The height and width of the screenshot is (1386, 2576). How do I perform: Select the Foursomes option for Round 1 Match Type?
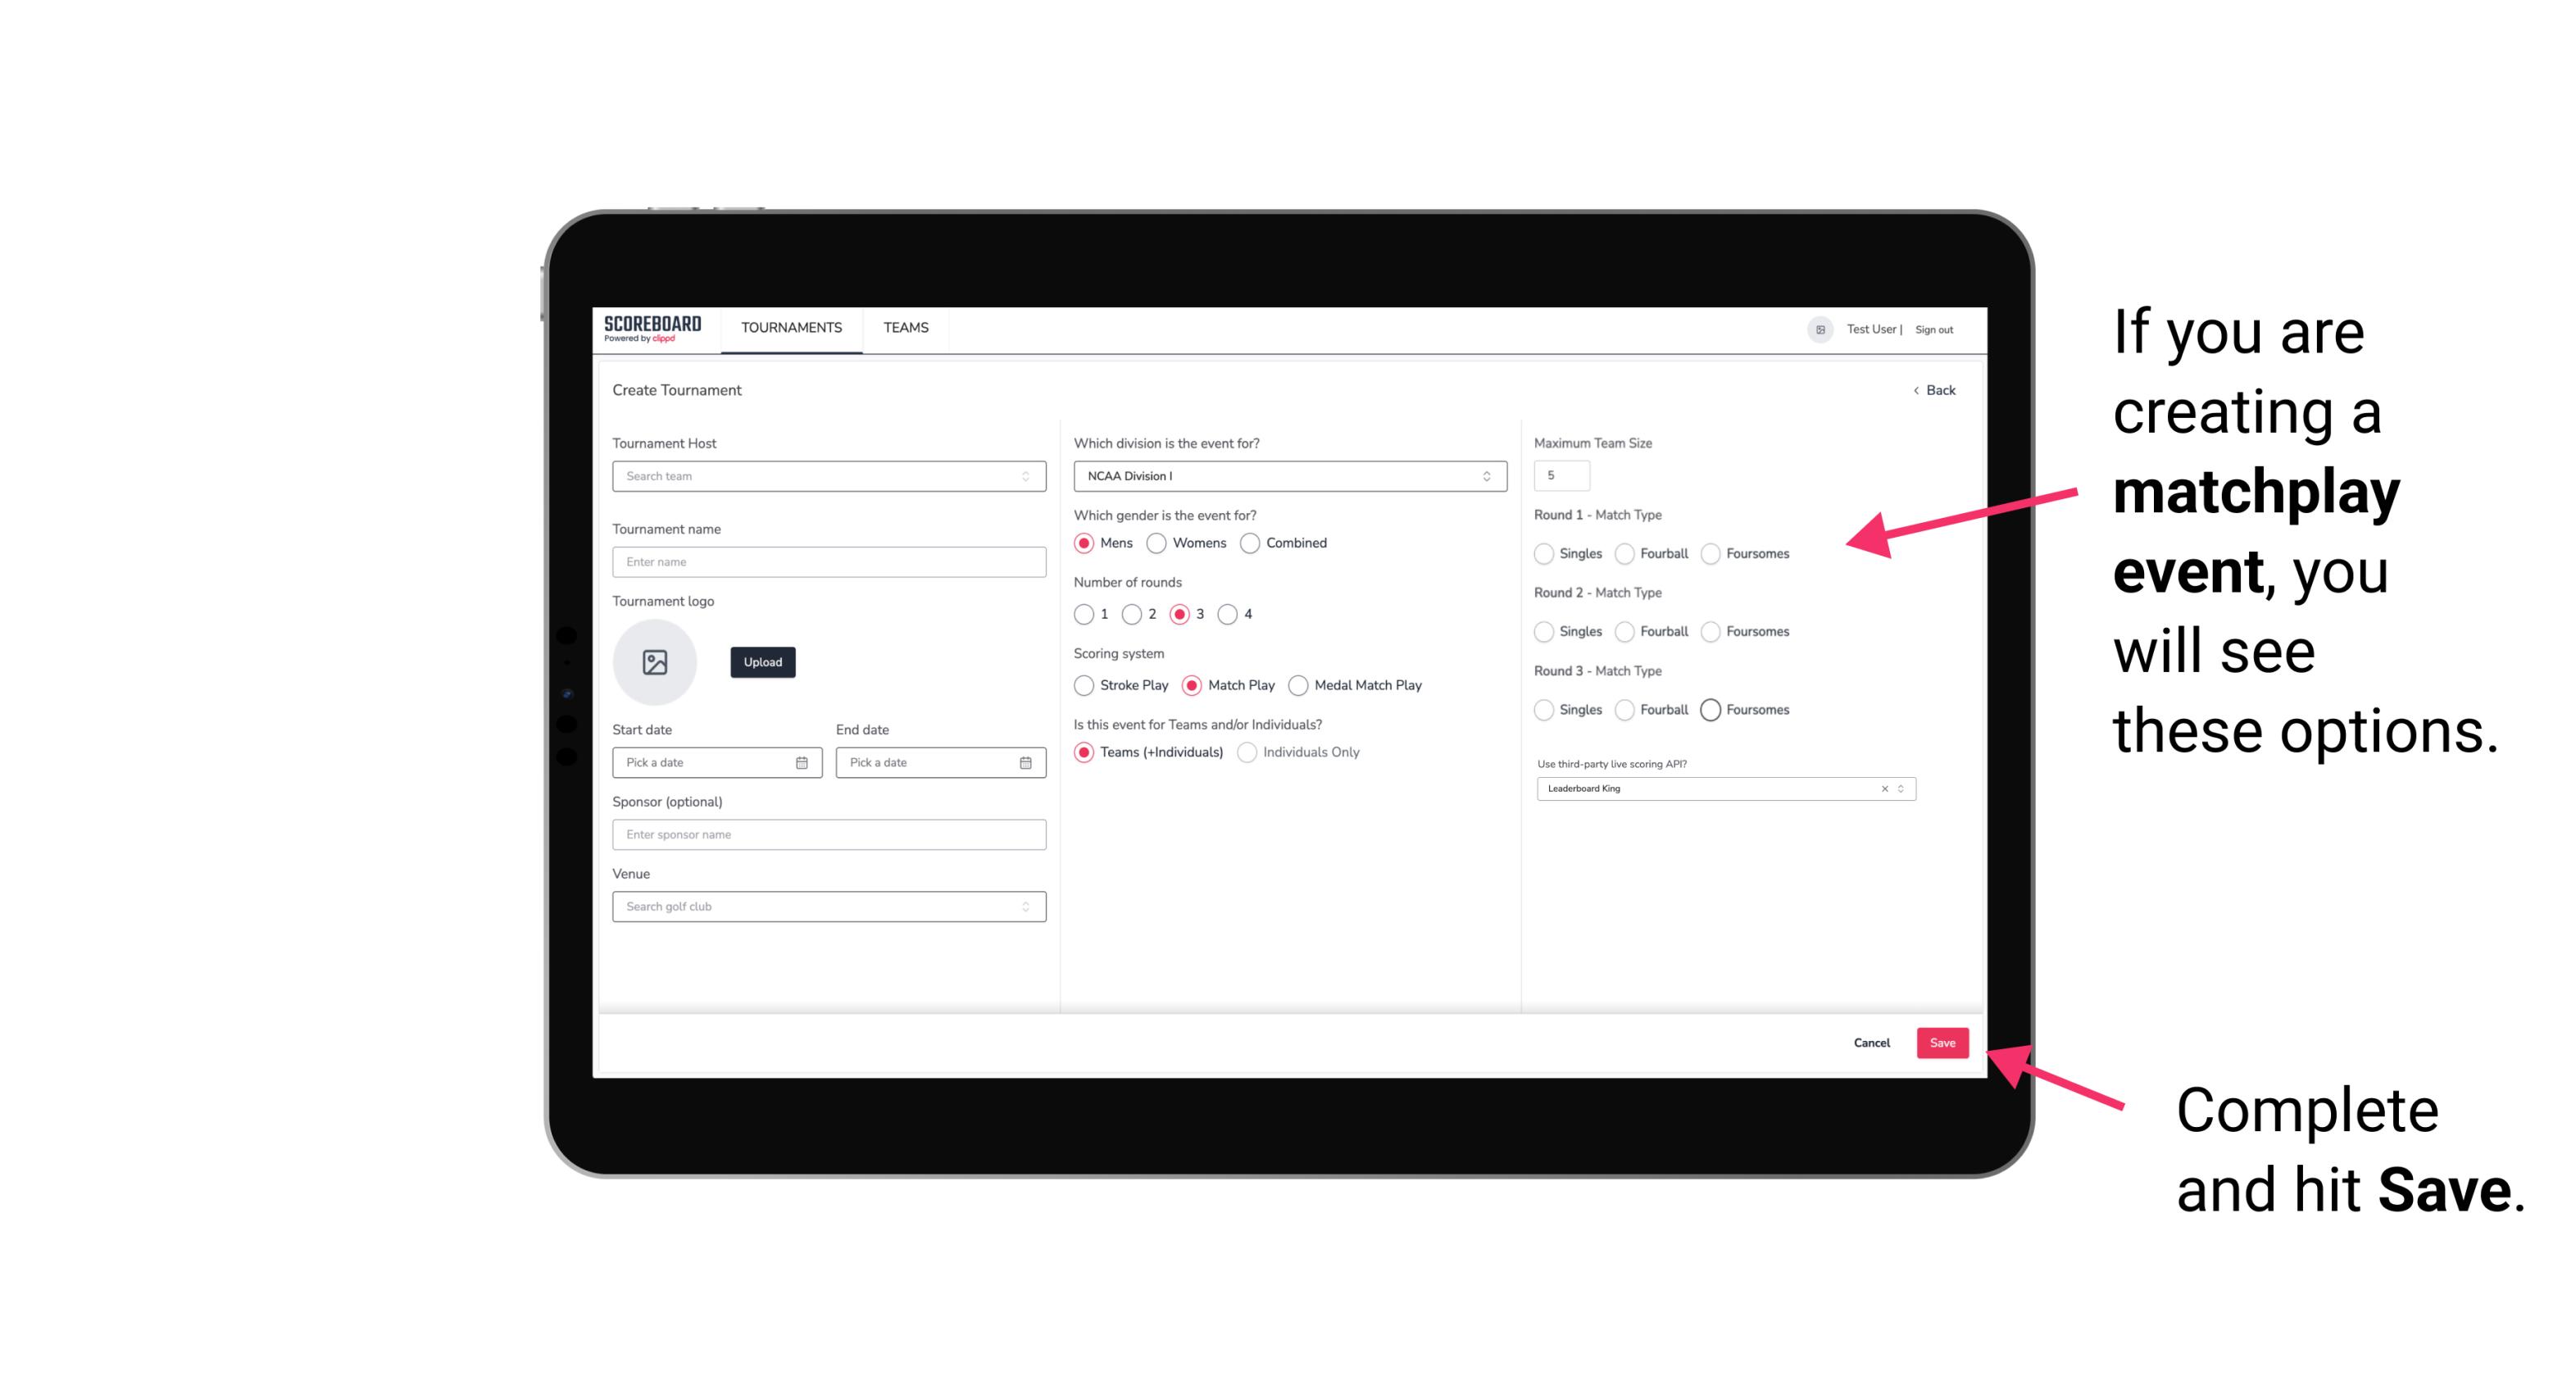pyautogui.click(x=1710, y=553)
